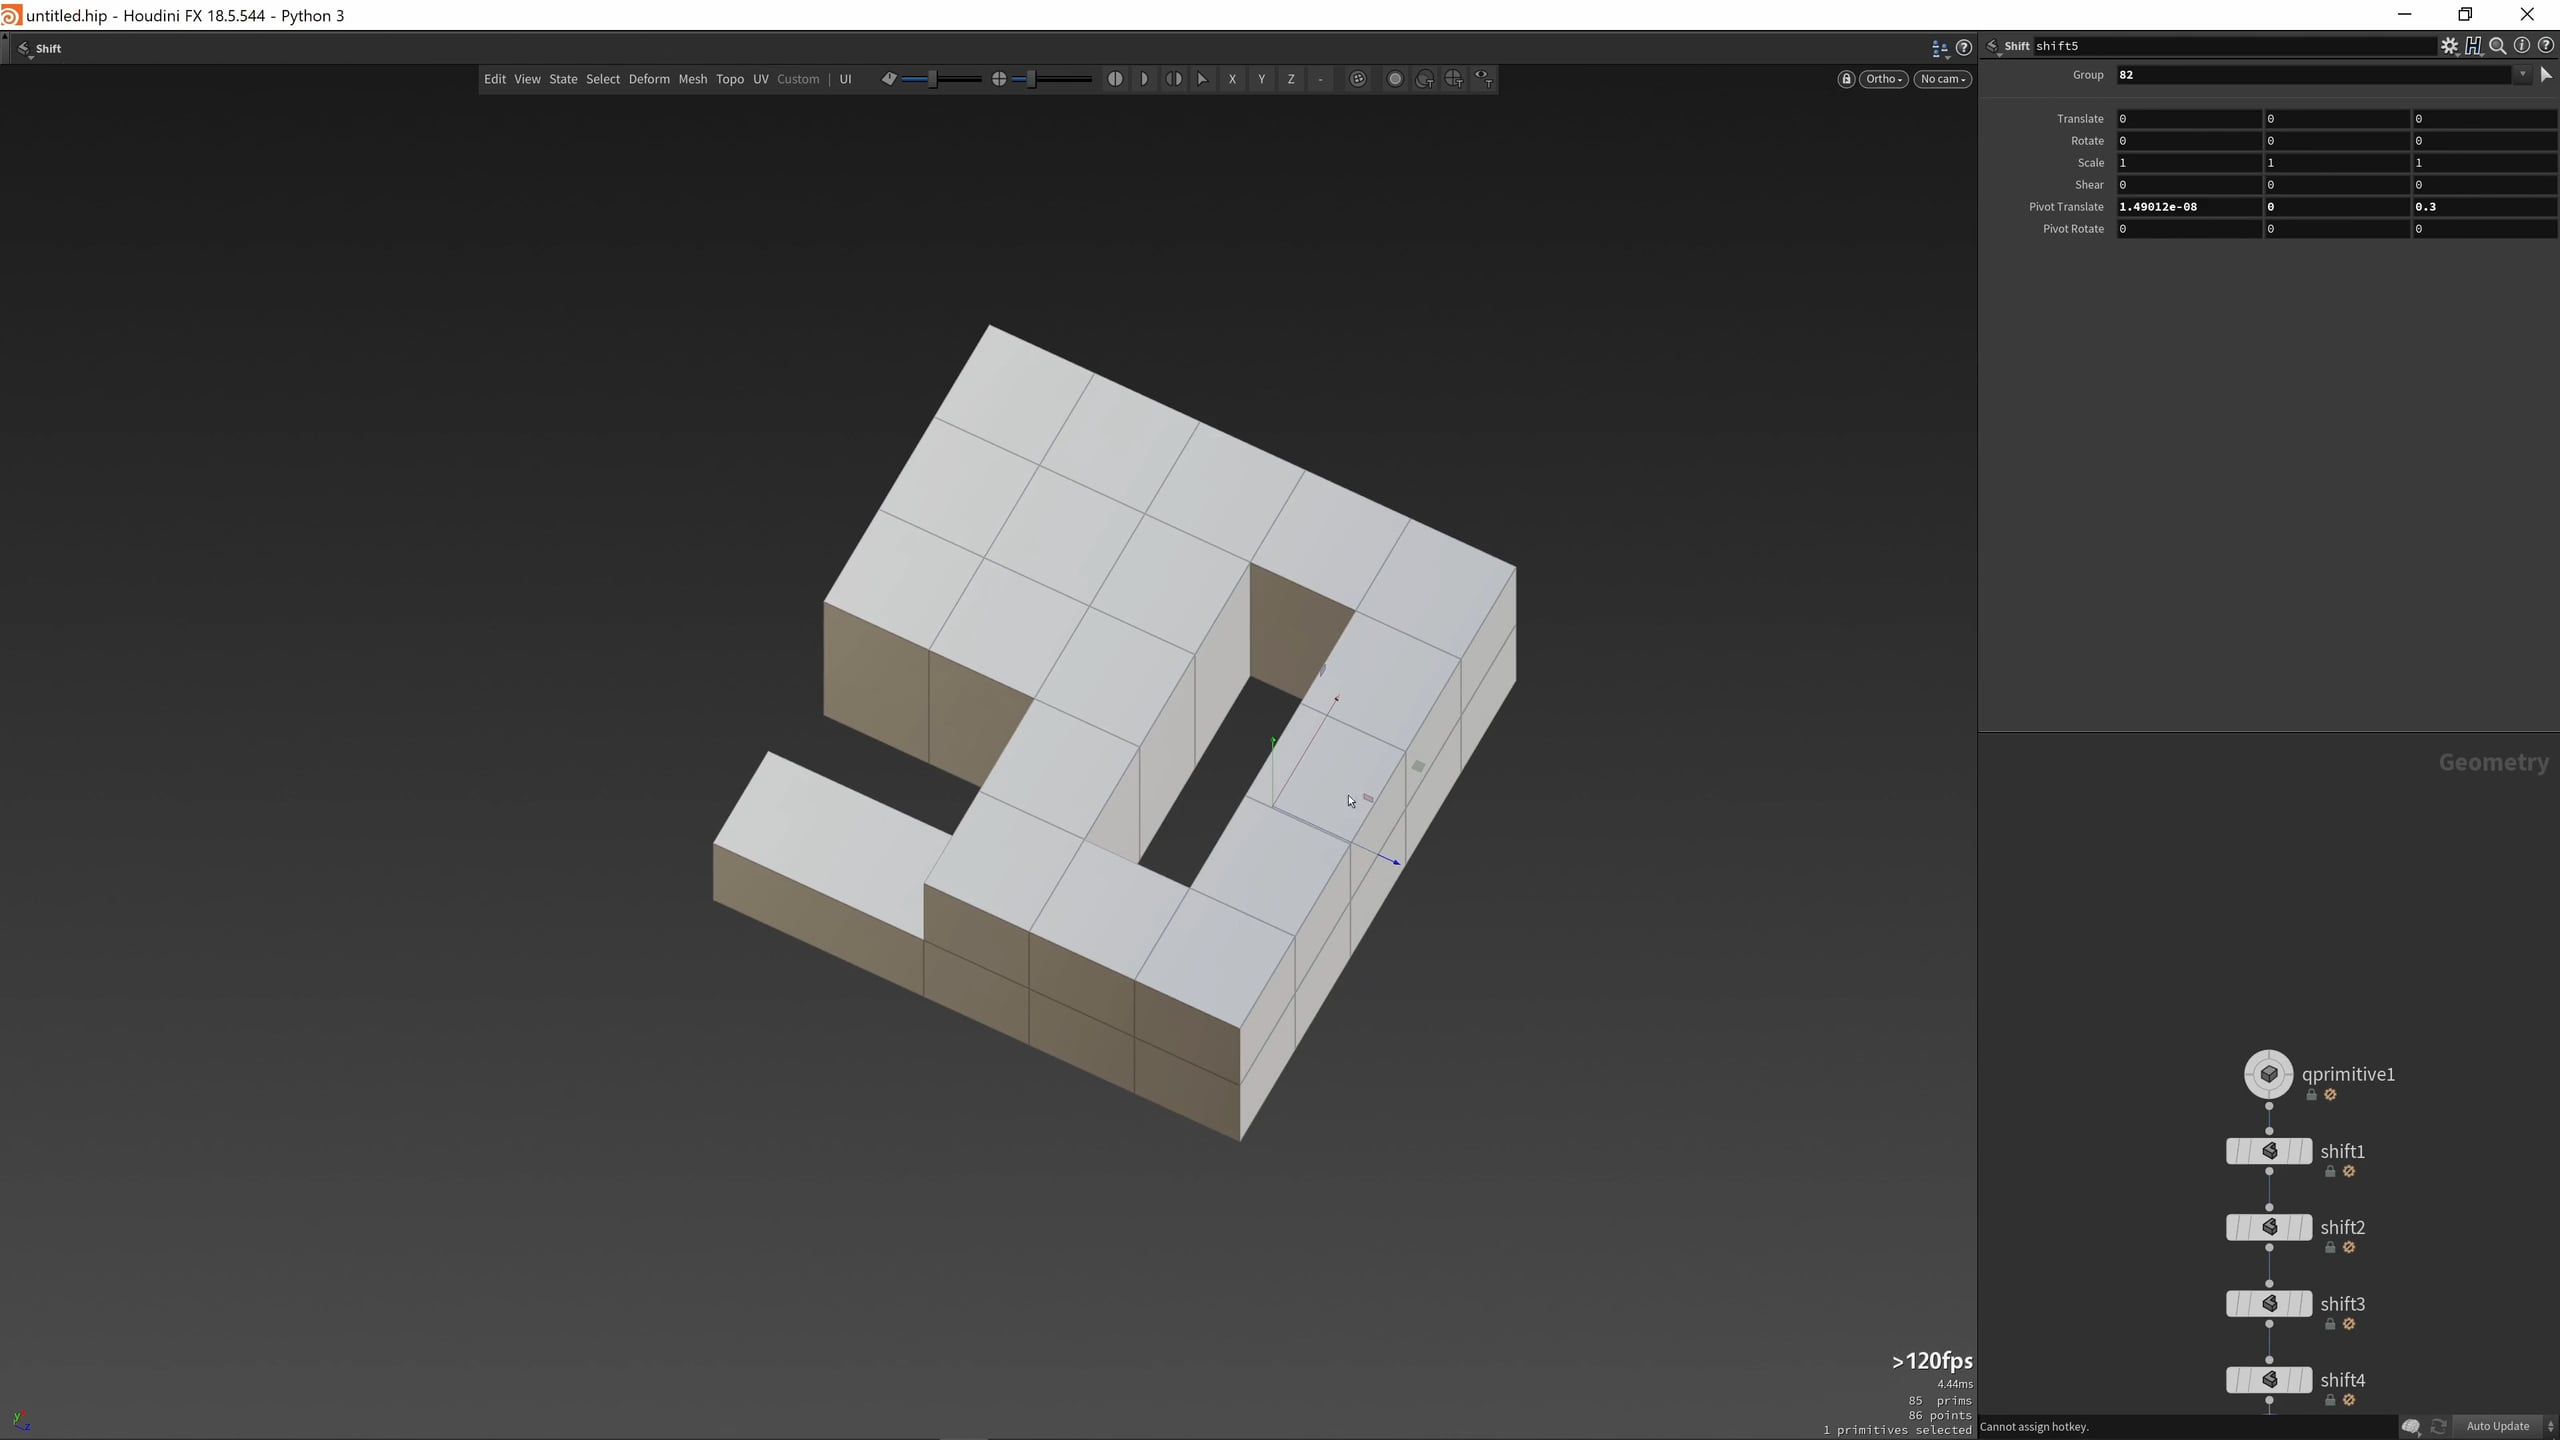The height and width of the screenshot is (1440, 2560).
Task: Select the shift3 node
Action: pyautogui.click(x=2269, y=1304)
